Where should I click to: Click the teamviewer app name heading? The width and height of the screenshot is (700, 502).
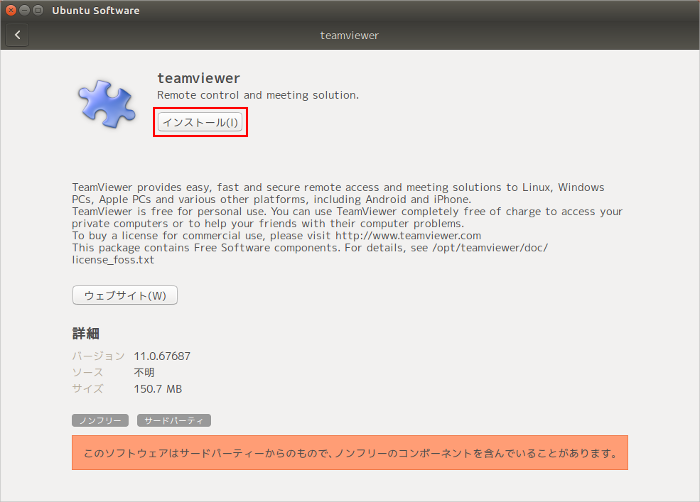pyautogui.click(x=199, y=78)
